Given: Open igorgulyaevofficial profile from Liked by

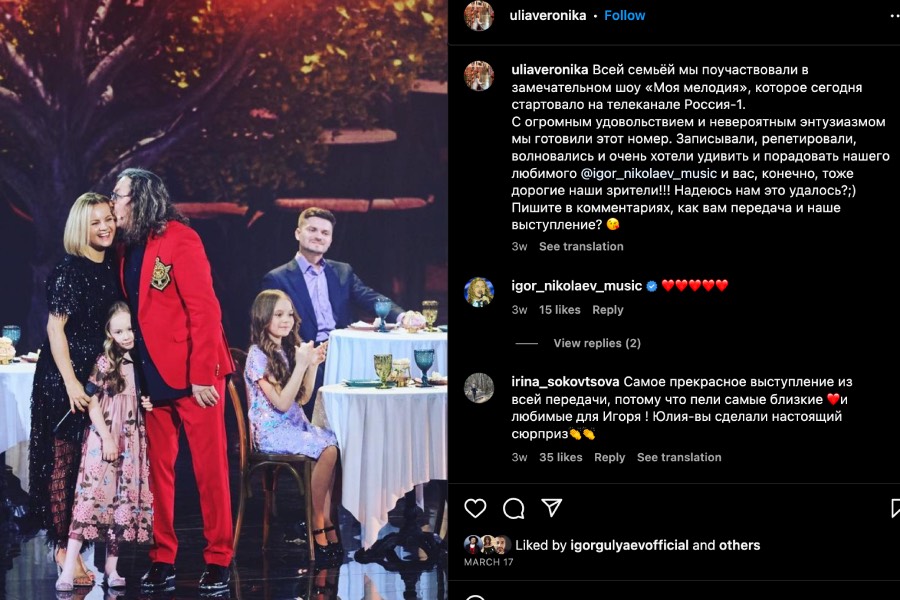Looking at the screenshot, I should click(x=629, y=545).
